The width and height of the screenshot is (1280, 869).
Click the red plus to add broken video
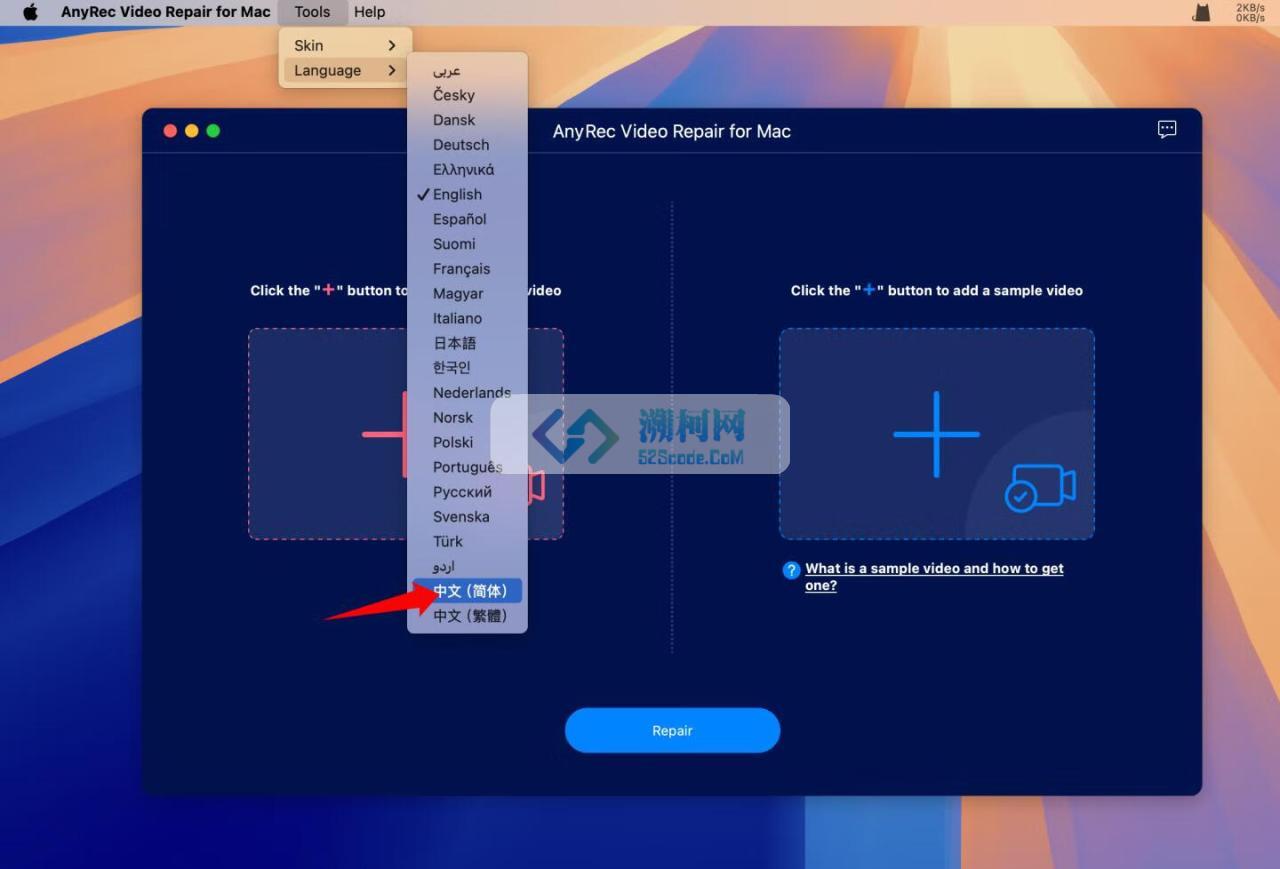[x=385, y=434]
